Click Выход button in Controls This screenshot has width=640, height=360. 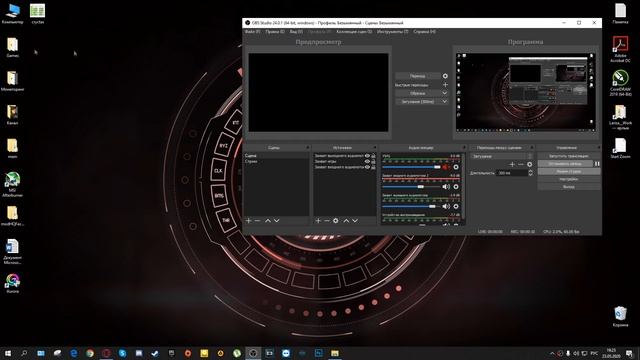[569, 187]
